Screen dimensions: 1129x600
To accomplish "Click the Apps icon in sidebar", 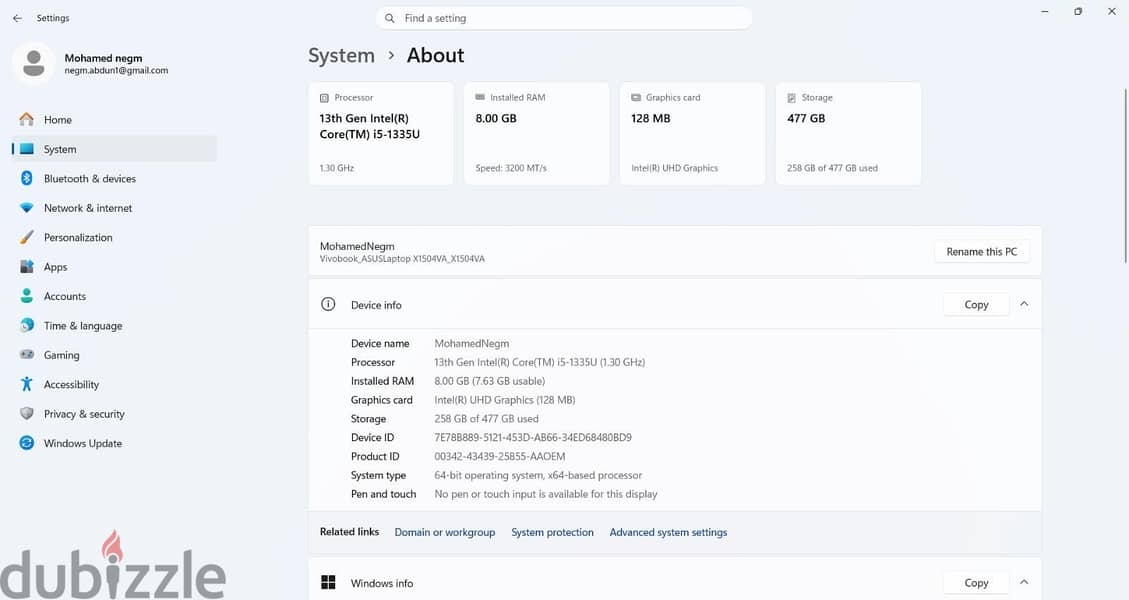I will (27, 267).
